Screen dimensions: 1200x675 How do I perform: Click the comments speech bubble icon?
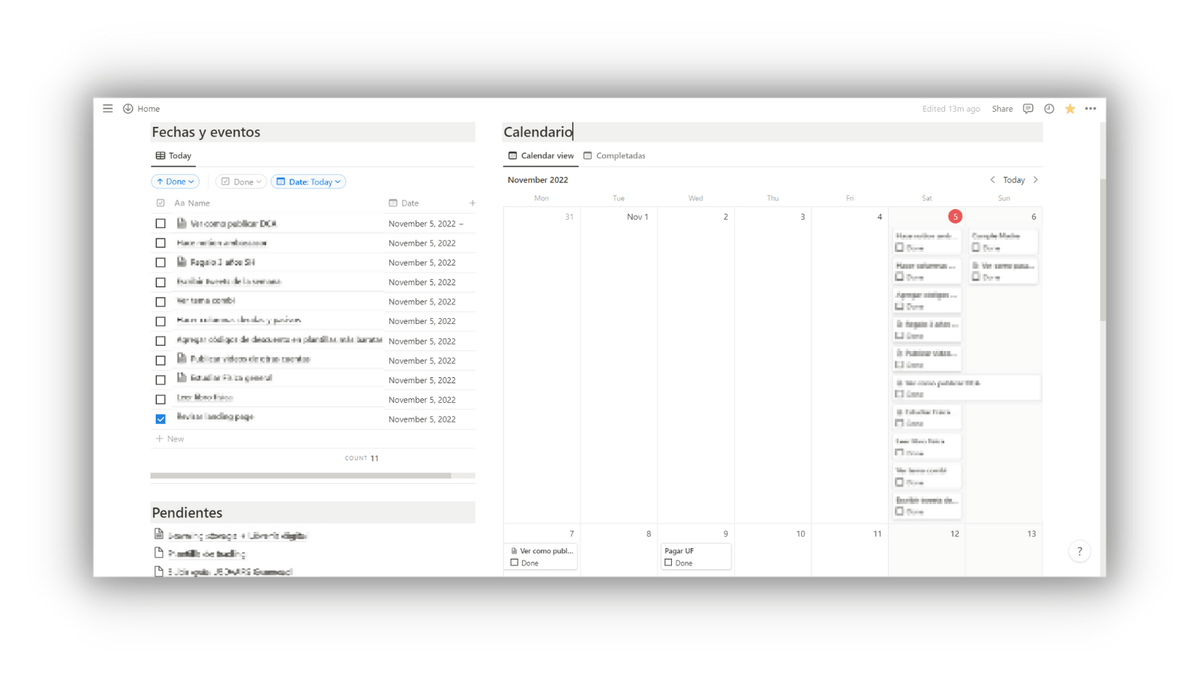click(1028, 108)
